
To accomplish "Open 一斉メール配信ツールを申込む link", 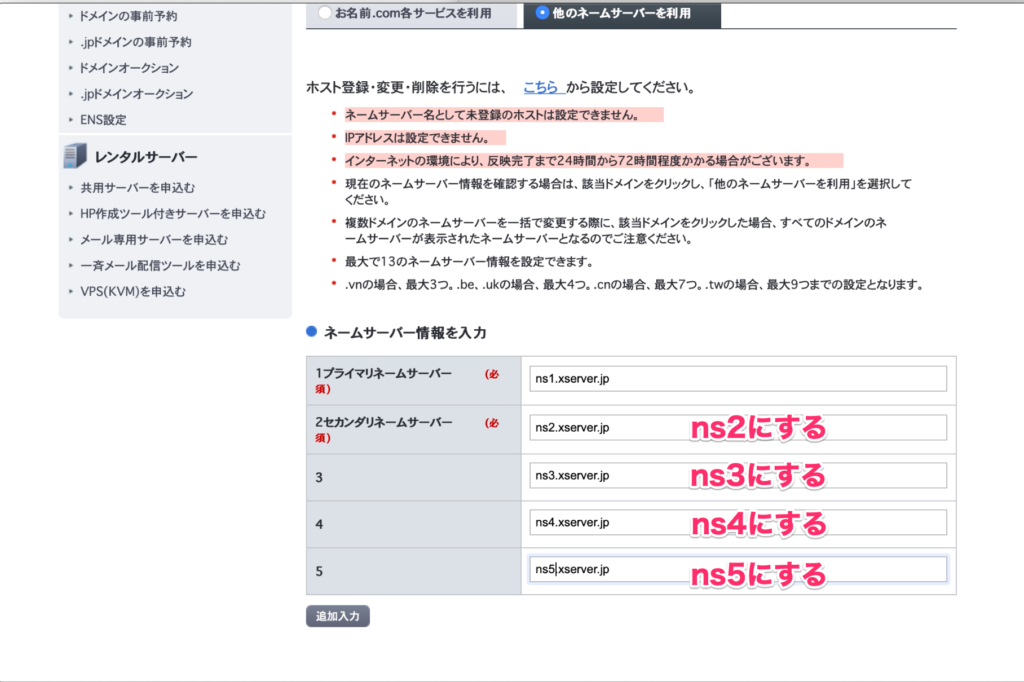I will pyautogui.click(x=160, y=266).
